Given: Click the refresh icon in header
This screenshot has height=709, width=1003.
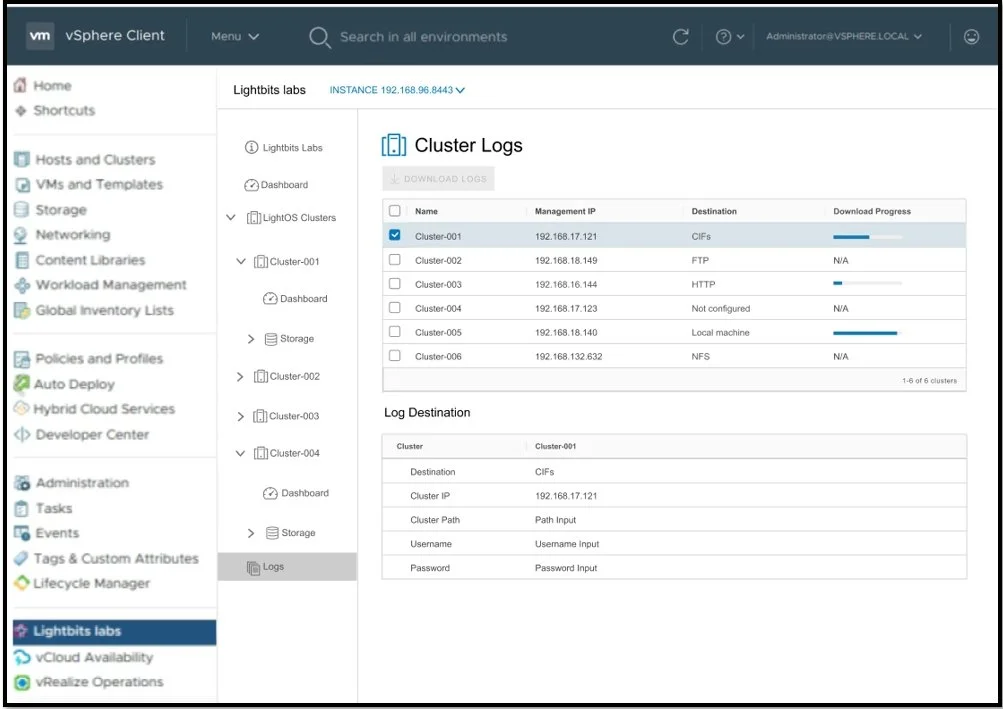Looking at the screenshot, I should tap(681, 36).
